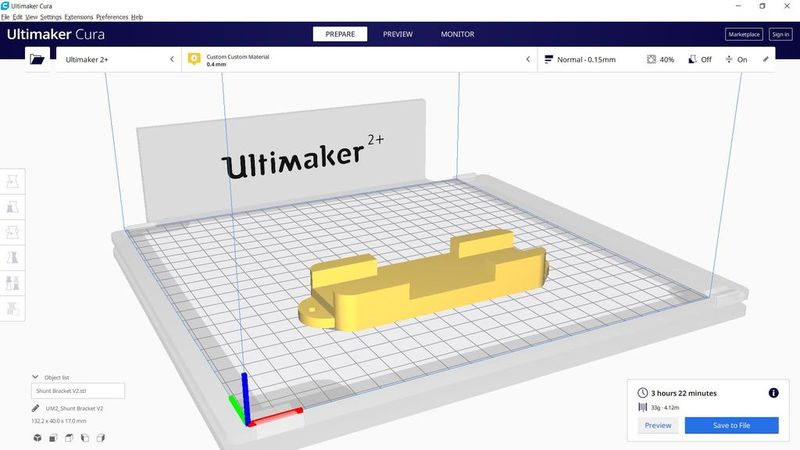
Task: Switch to the 3D perspective view cube icon
Action: pos(36,438)
